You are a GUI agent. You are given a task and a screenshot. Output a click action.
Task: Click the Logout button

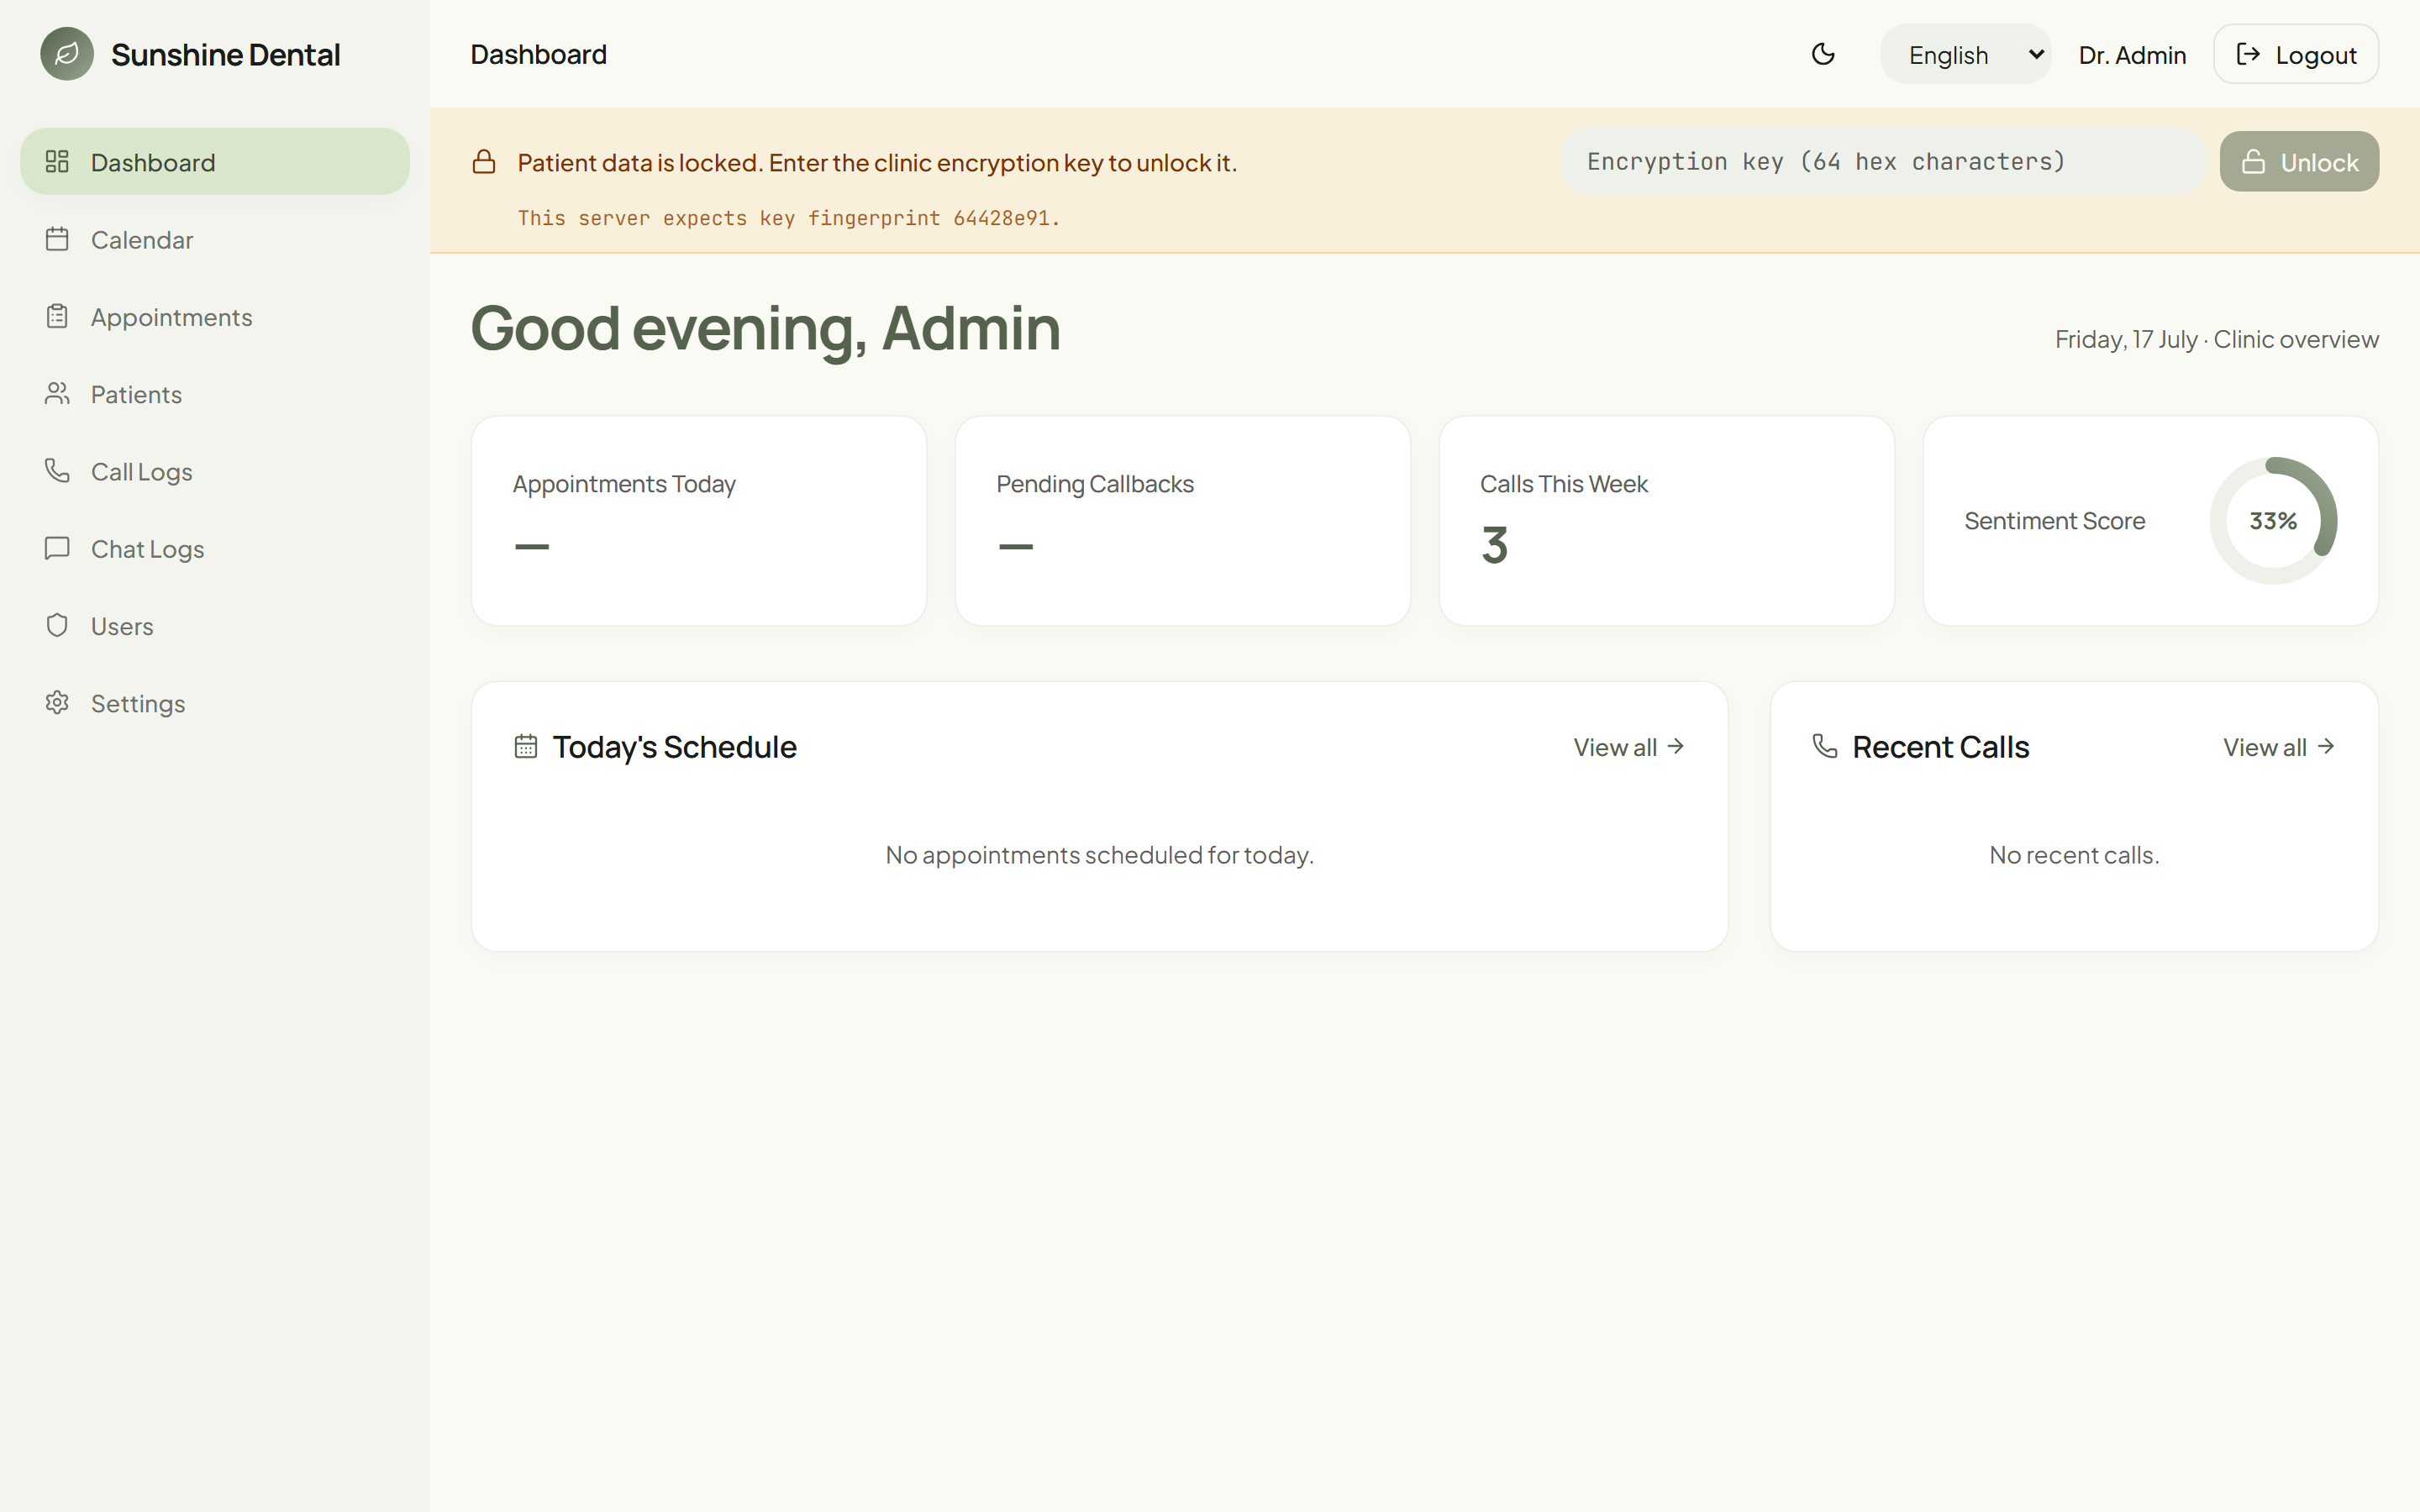2296,54
